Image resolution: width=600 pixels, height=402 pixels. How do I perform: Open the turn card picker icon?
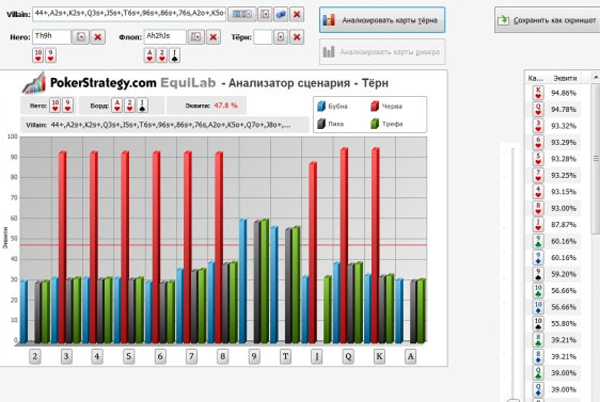[281, 37]
